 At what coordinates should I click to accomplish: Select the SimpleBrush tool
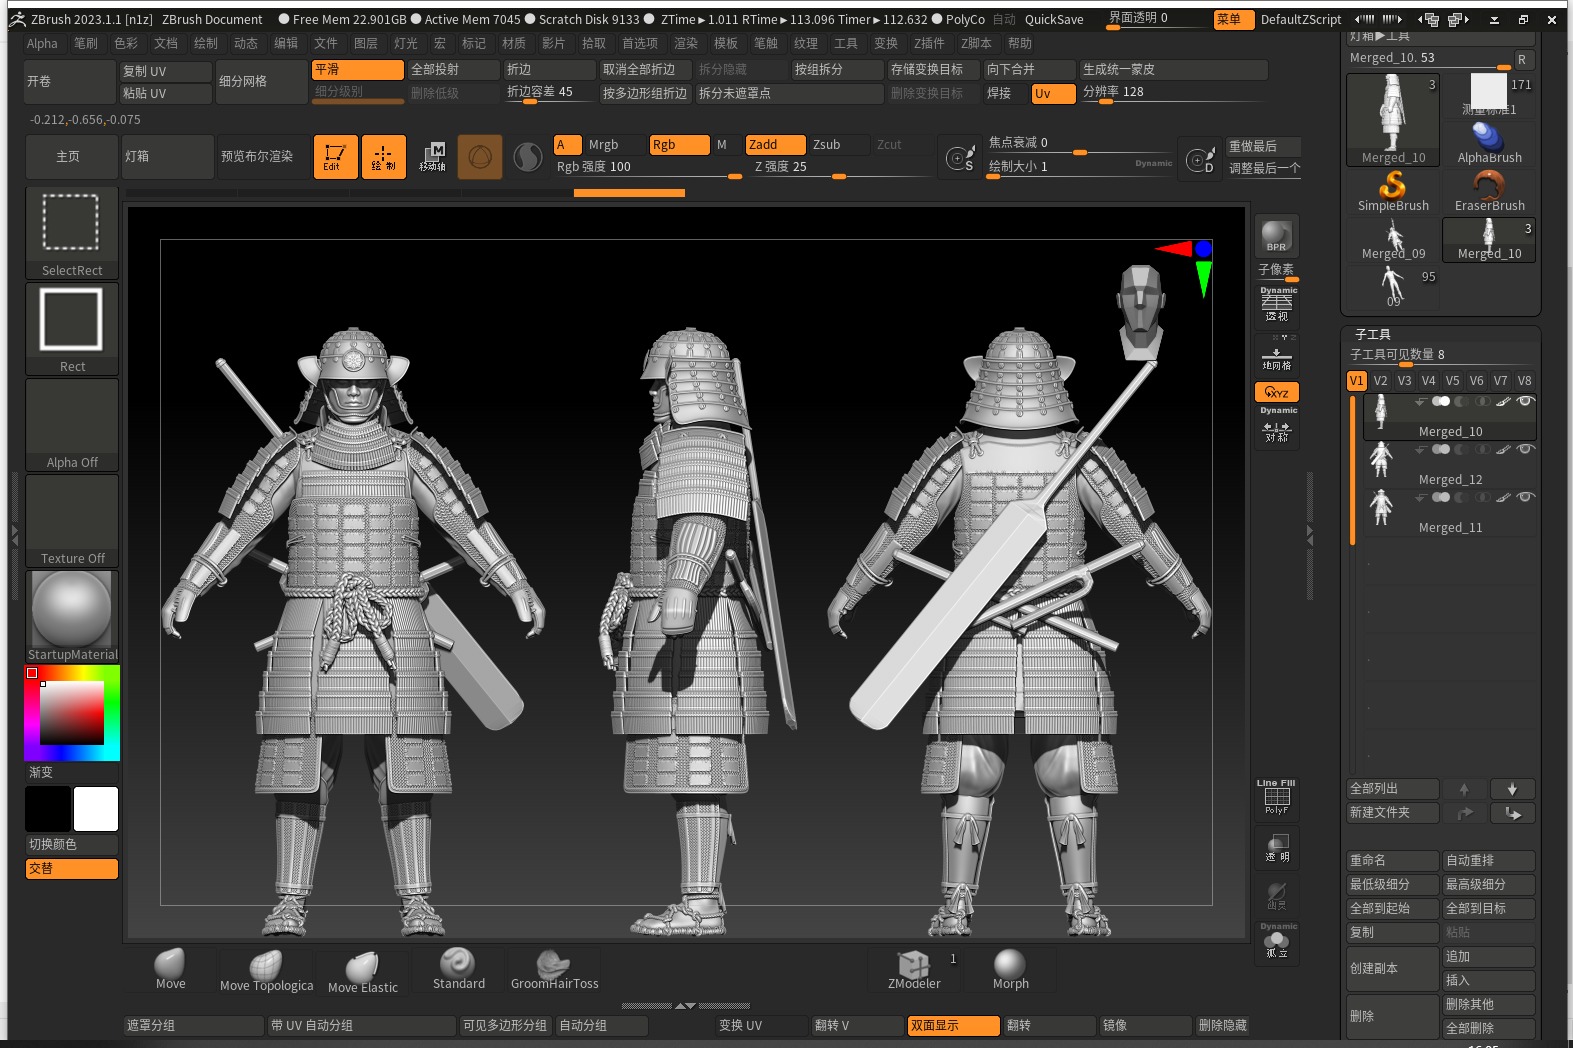click(x=1393, y=192)
